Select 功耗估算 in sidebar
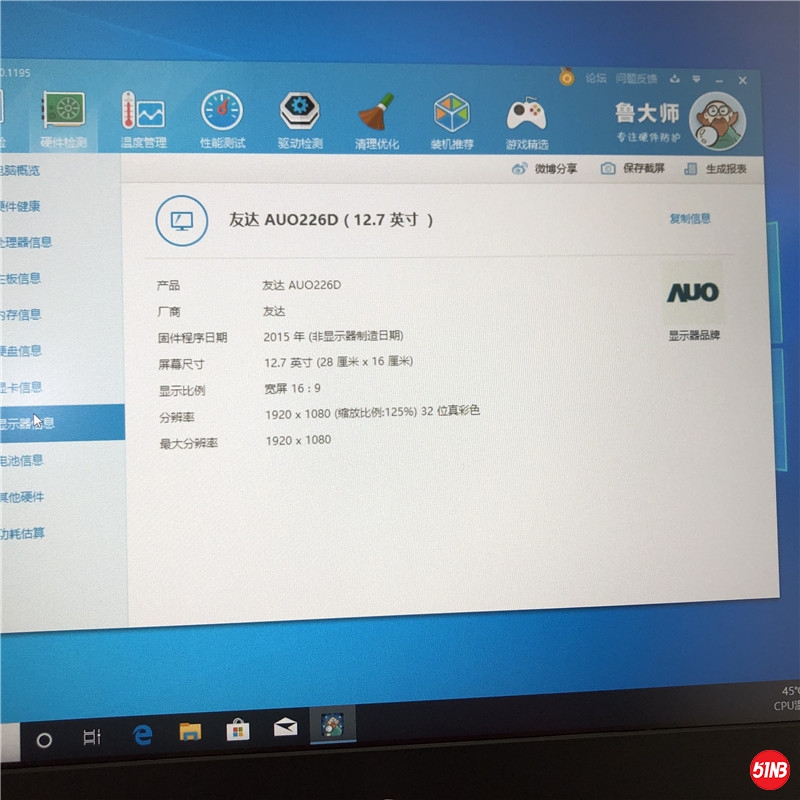The height and width of the screenshot is (800, 800). 22,533
